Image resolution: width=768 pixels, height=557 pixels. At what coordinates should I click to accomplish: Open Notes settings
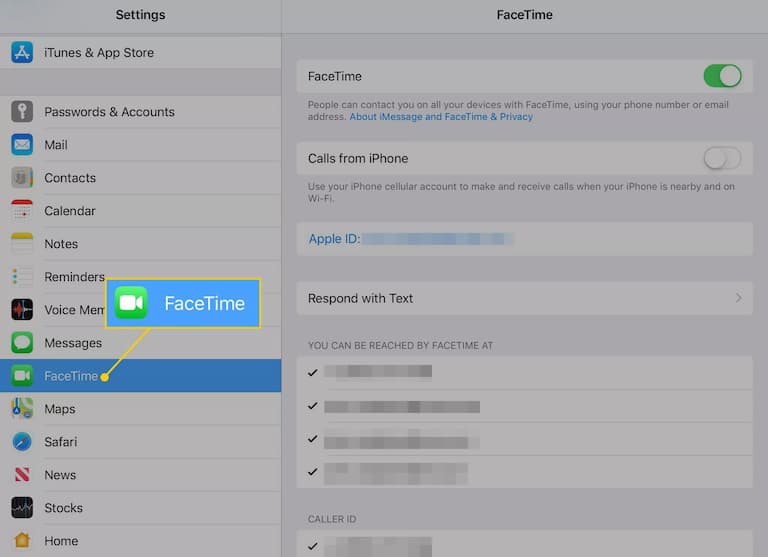(x=141, y=244)
